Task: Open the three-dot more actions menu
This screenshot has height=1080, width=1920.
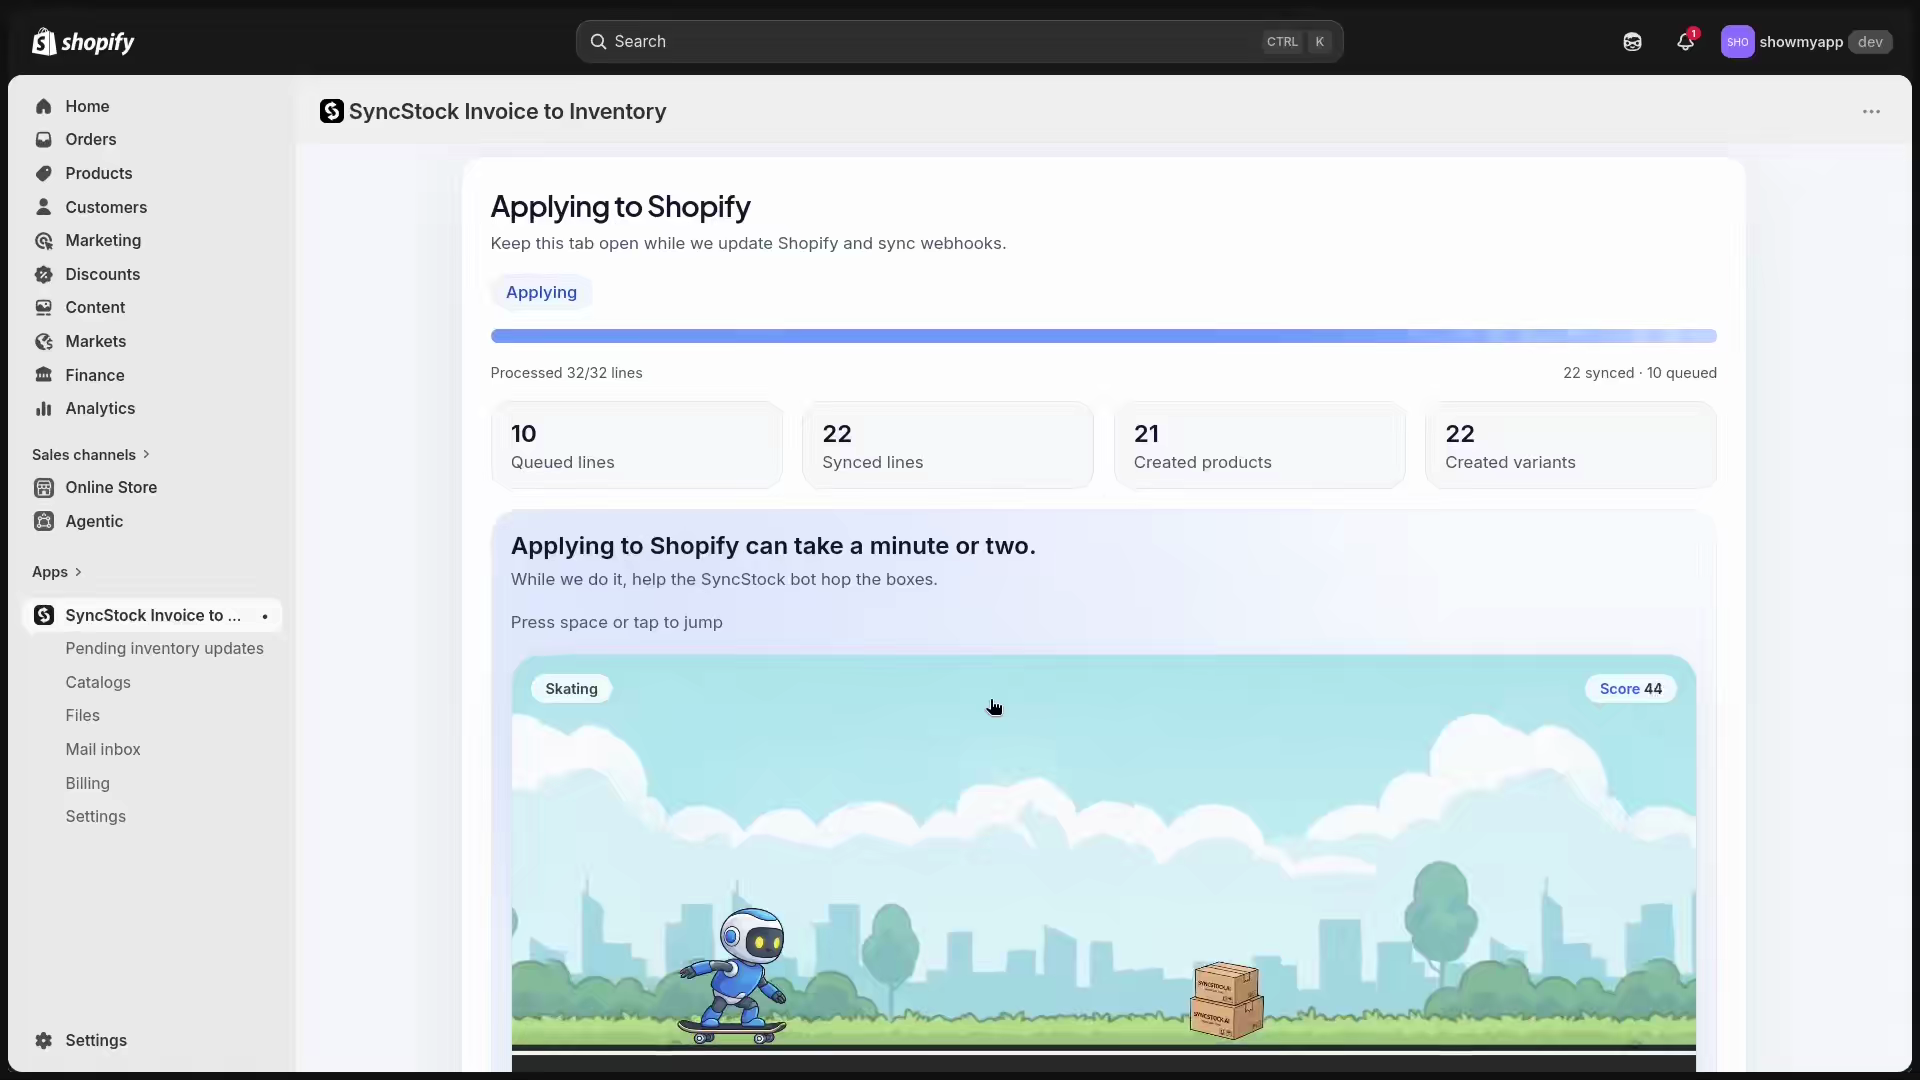Action: [x=1871, y=112]
